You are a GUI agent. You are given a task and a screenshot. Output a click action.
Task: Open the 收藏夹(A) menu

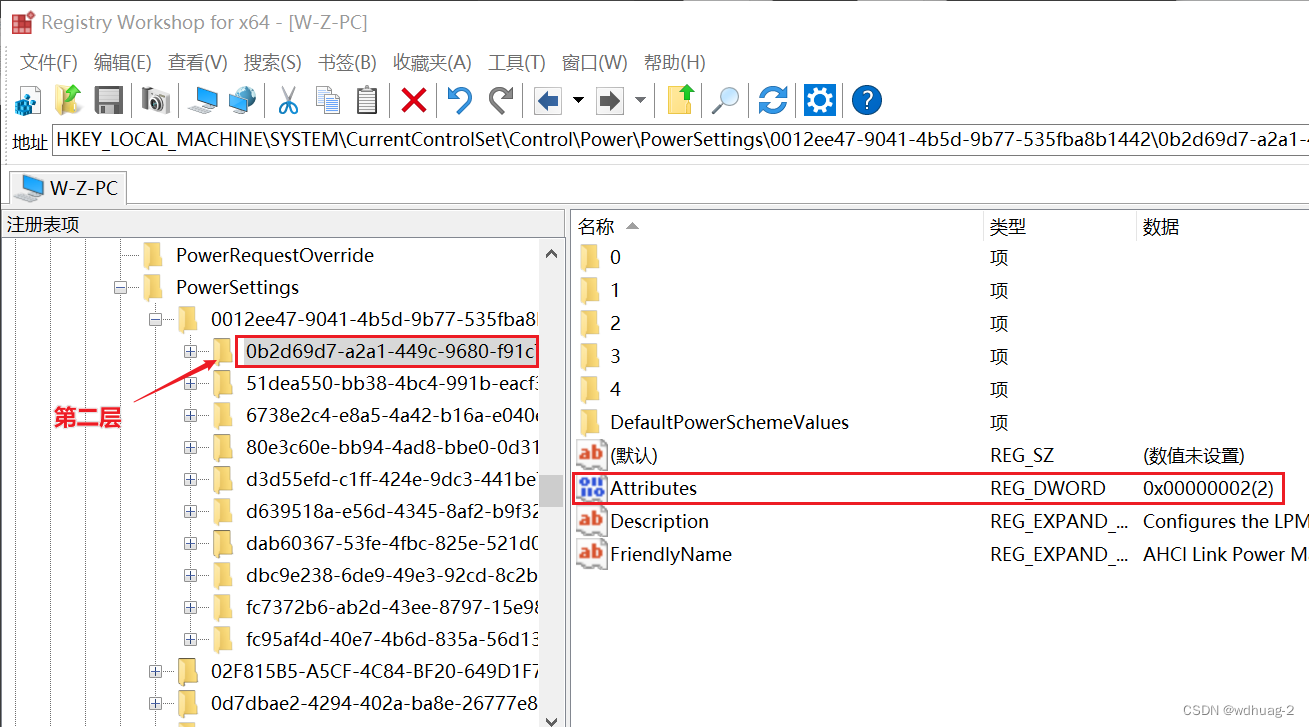click(x=432, y=62)
